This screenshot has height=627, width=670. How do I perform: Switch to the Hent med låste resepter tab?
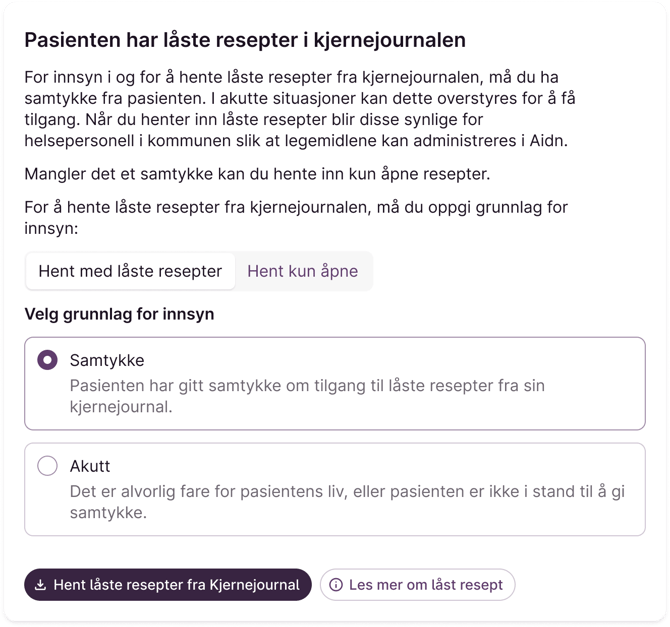[x=130, y=271]
